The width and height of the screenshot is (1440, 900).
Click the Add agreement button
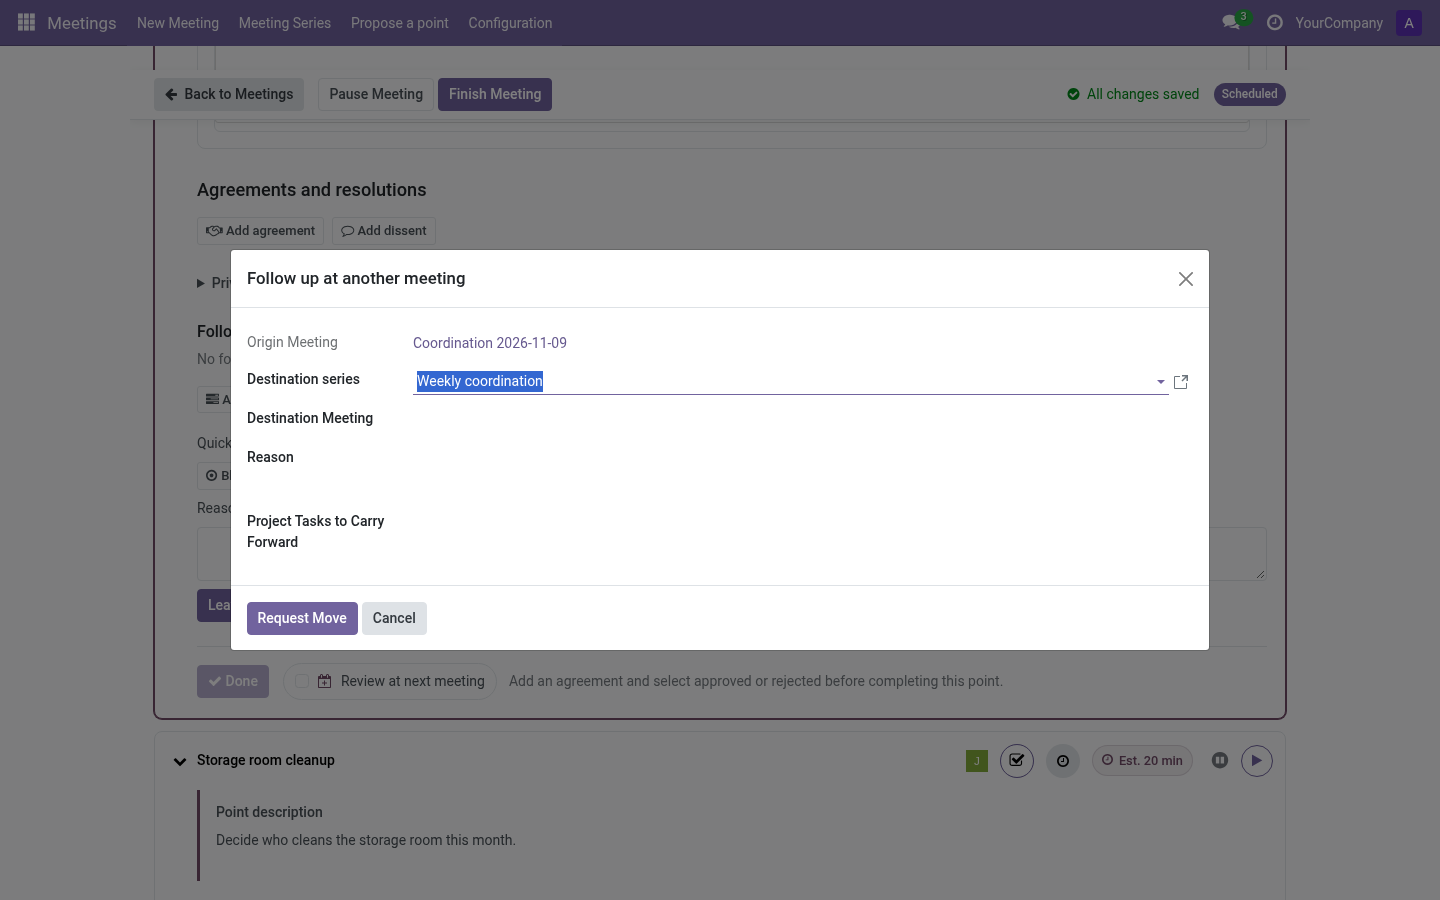click(x=261, y=231)
